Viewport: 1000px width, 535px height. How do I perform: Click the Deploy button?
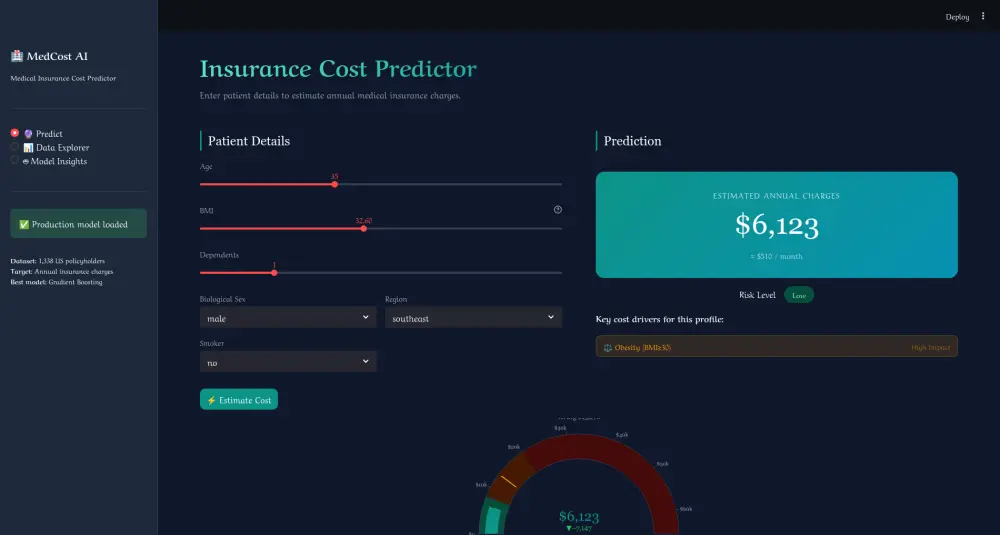tap(957, 17)
